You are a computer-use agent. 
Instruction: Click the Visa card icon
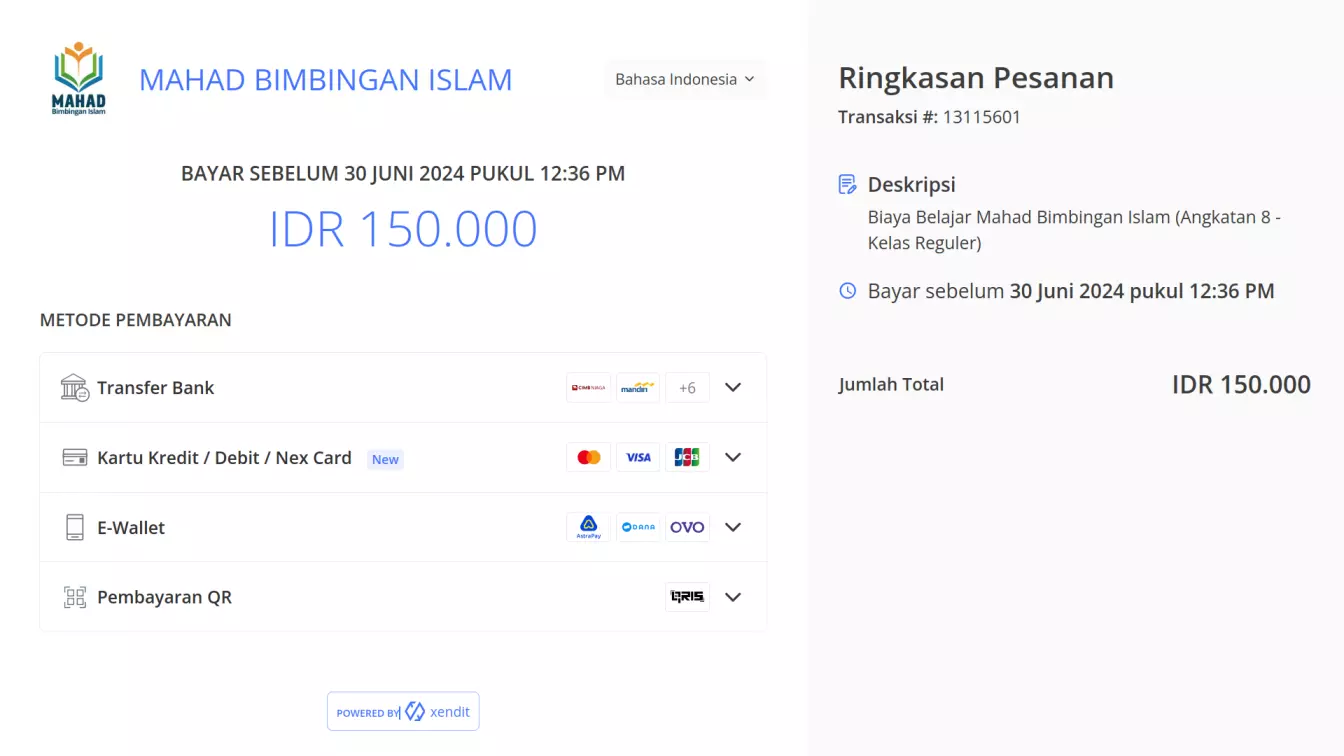pos(638,457)
